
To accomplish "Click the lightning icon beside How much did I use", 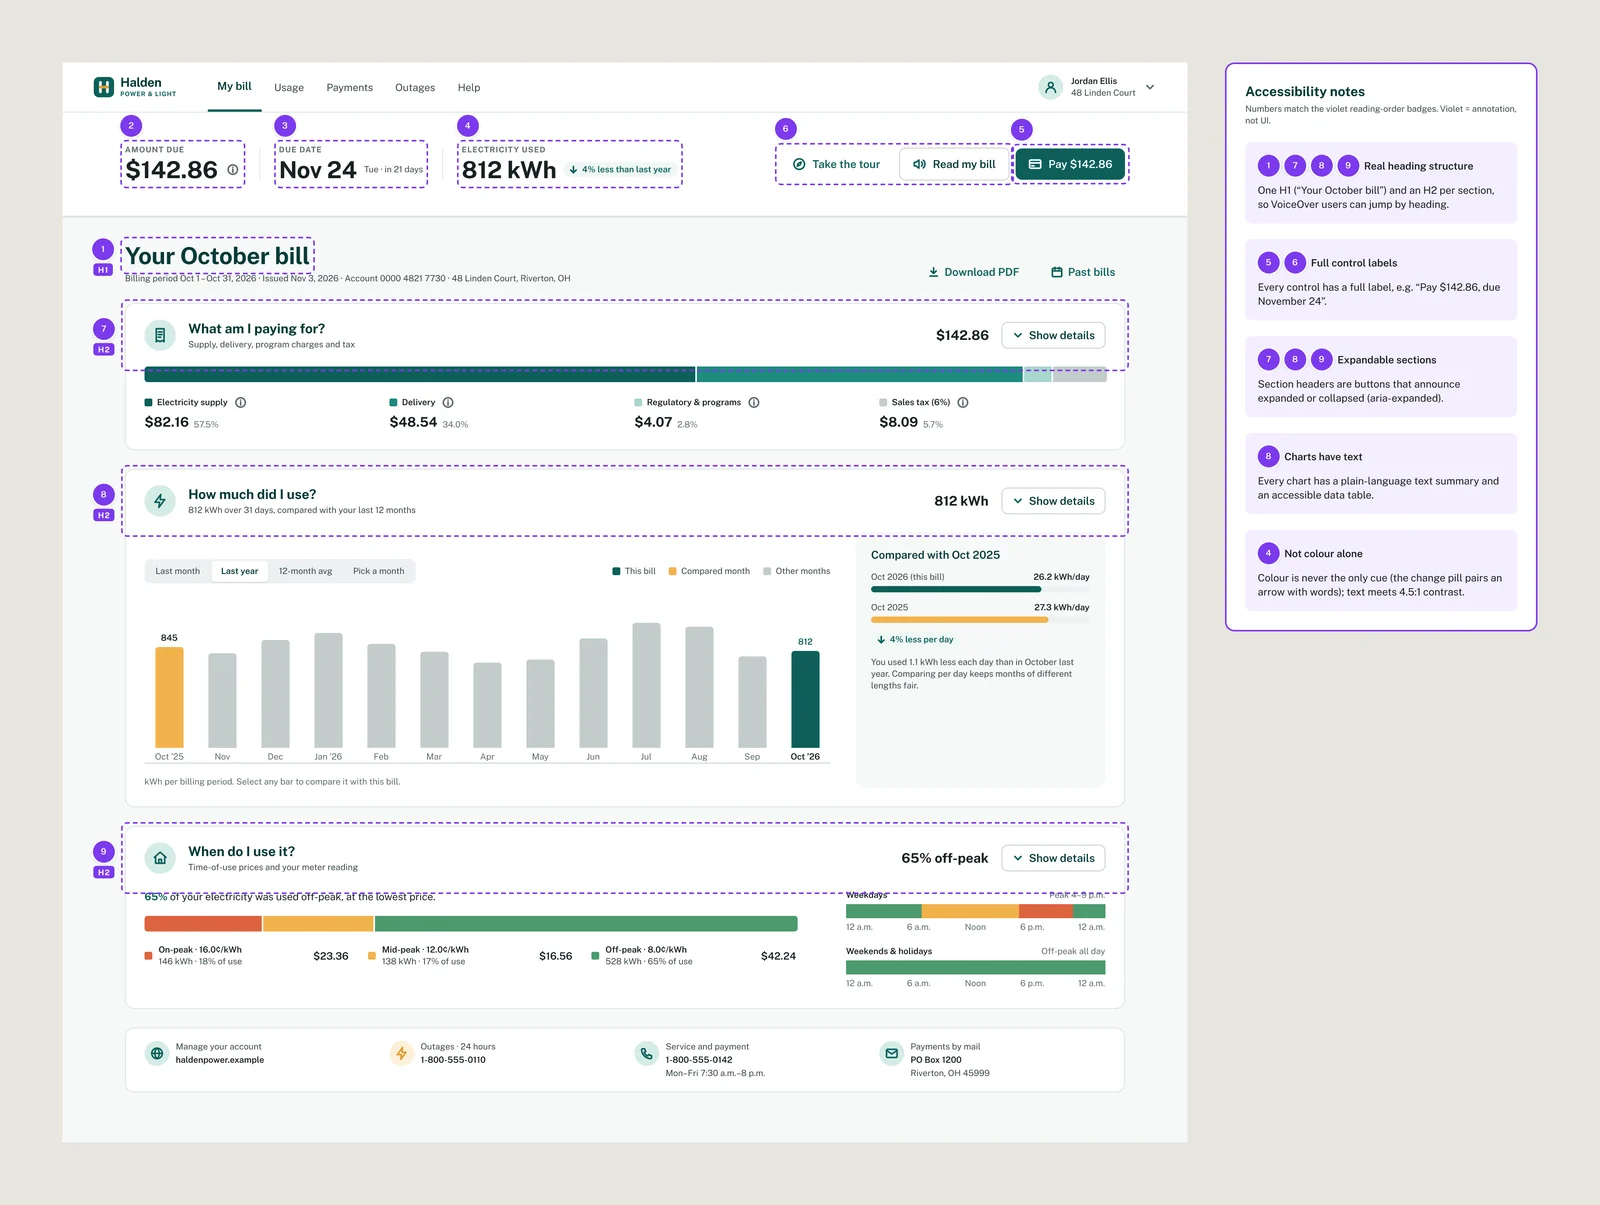I will (x=160, y=501).
